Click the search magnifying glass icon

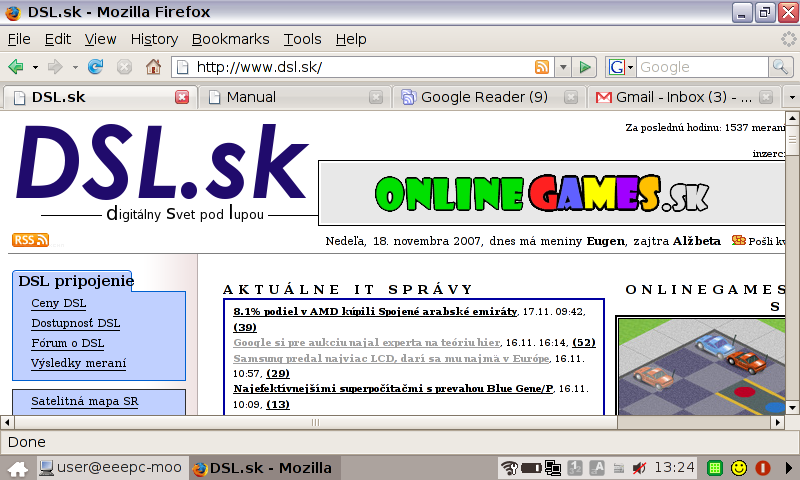tap(780, 67)
